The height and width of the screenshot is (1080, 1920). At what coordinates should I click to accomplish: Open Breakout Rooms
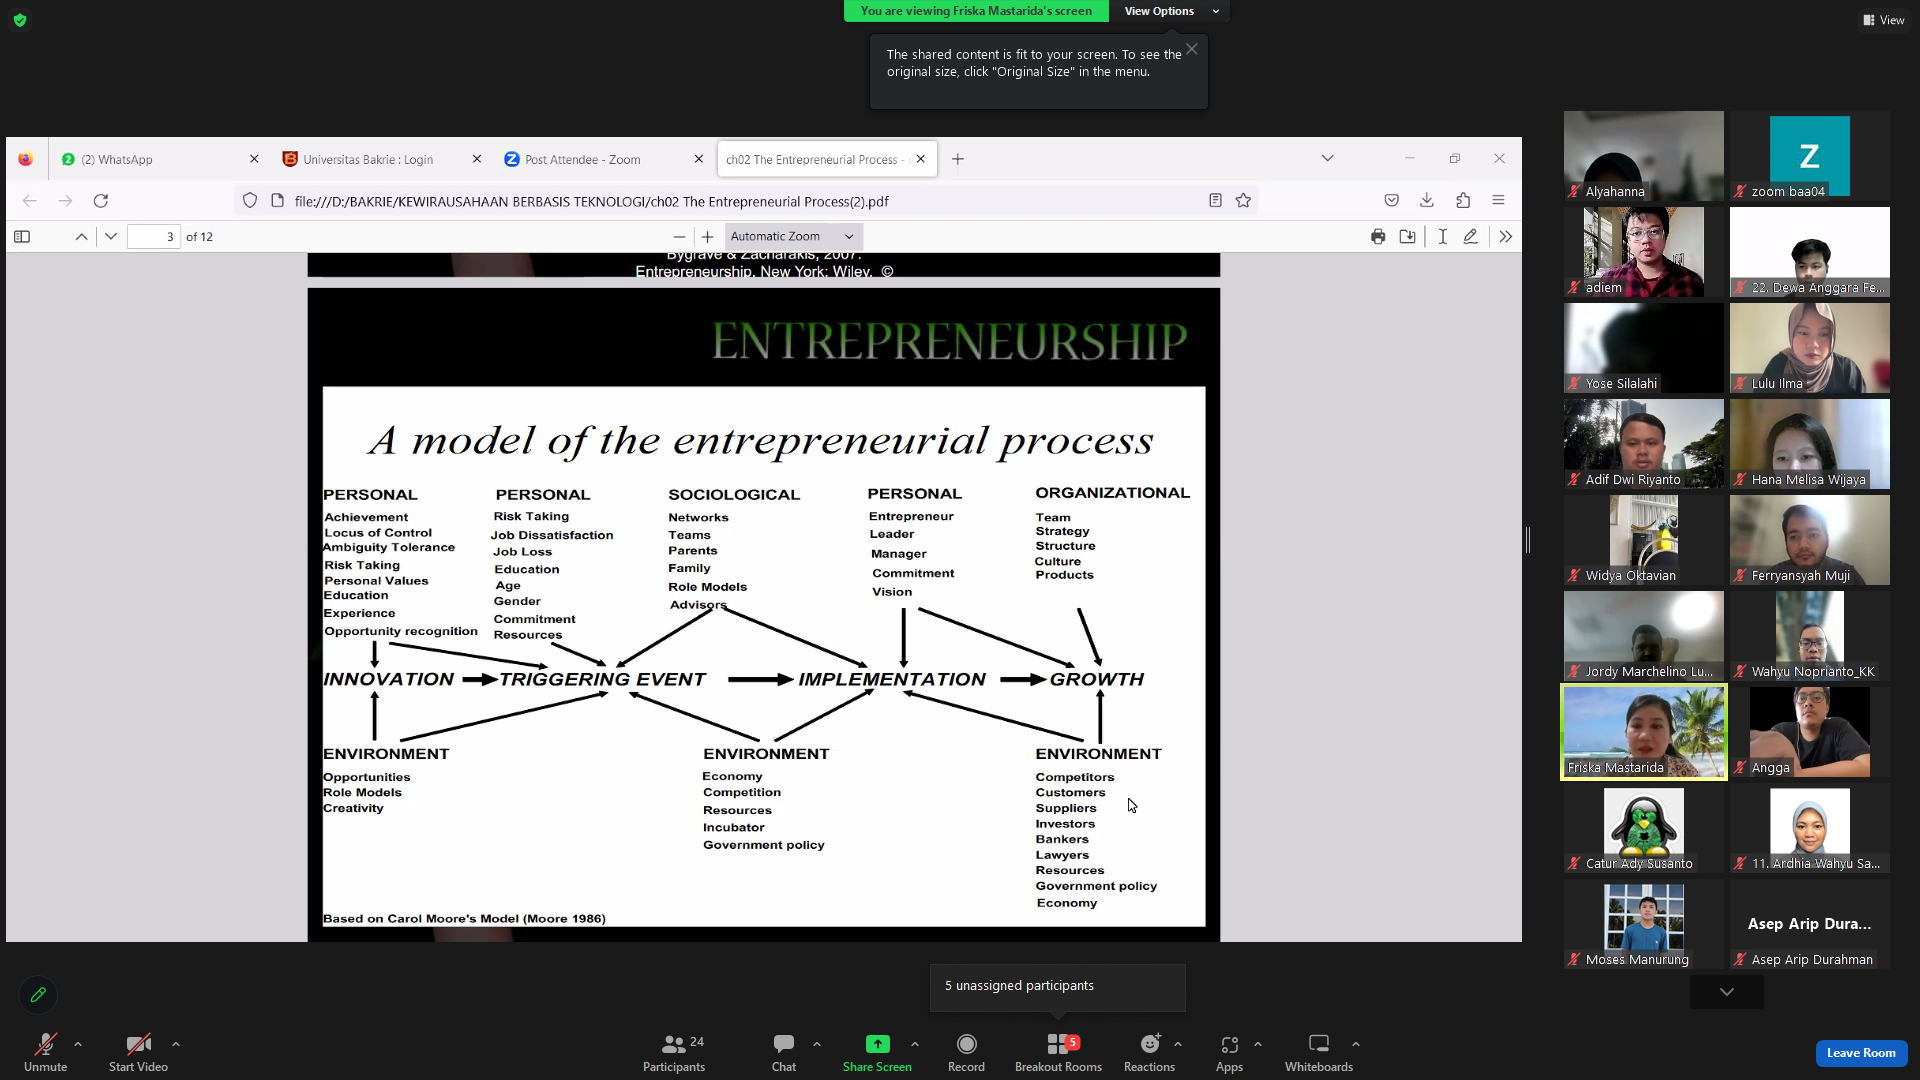pos(1058,1052)
